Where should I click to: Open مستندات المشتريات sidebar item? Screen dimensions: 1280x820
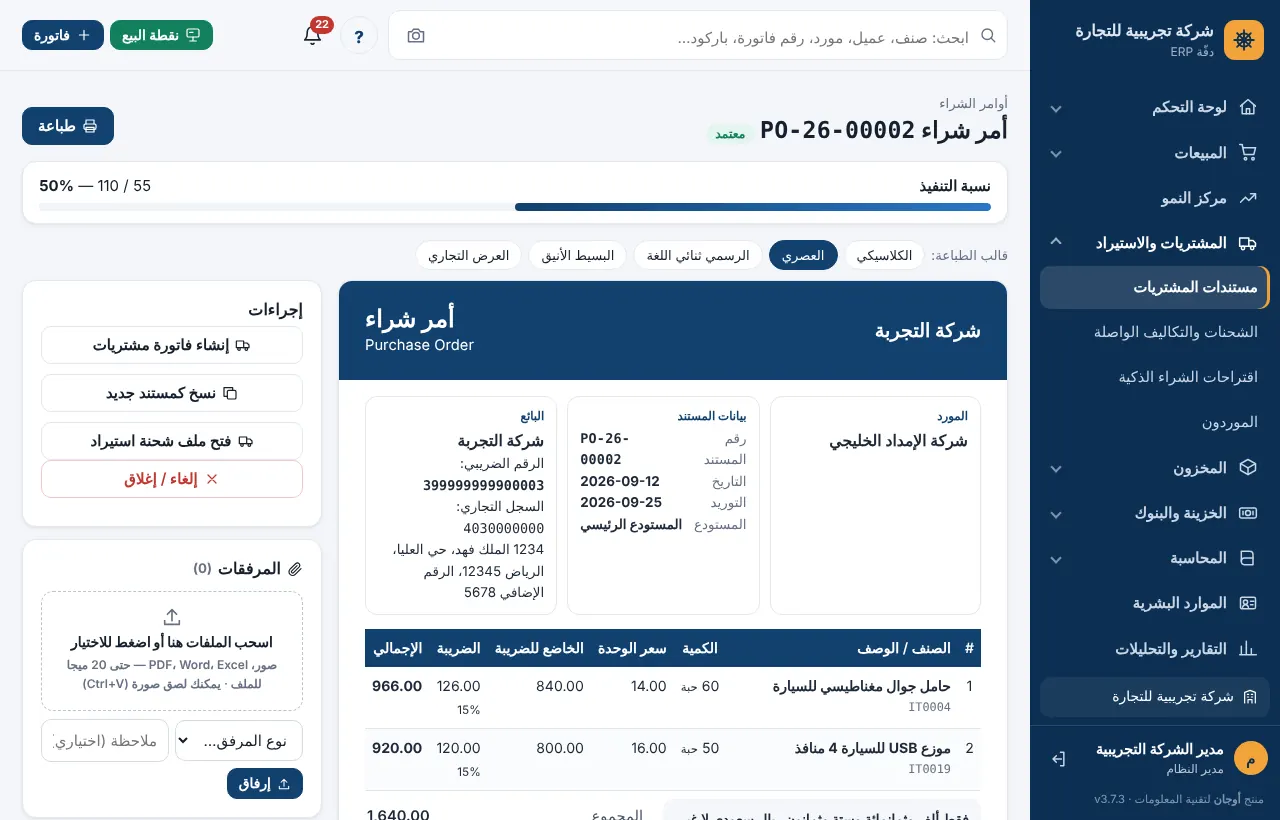click(x=1155, y=287)
